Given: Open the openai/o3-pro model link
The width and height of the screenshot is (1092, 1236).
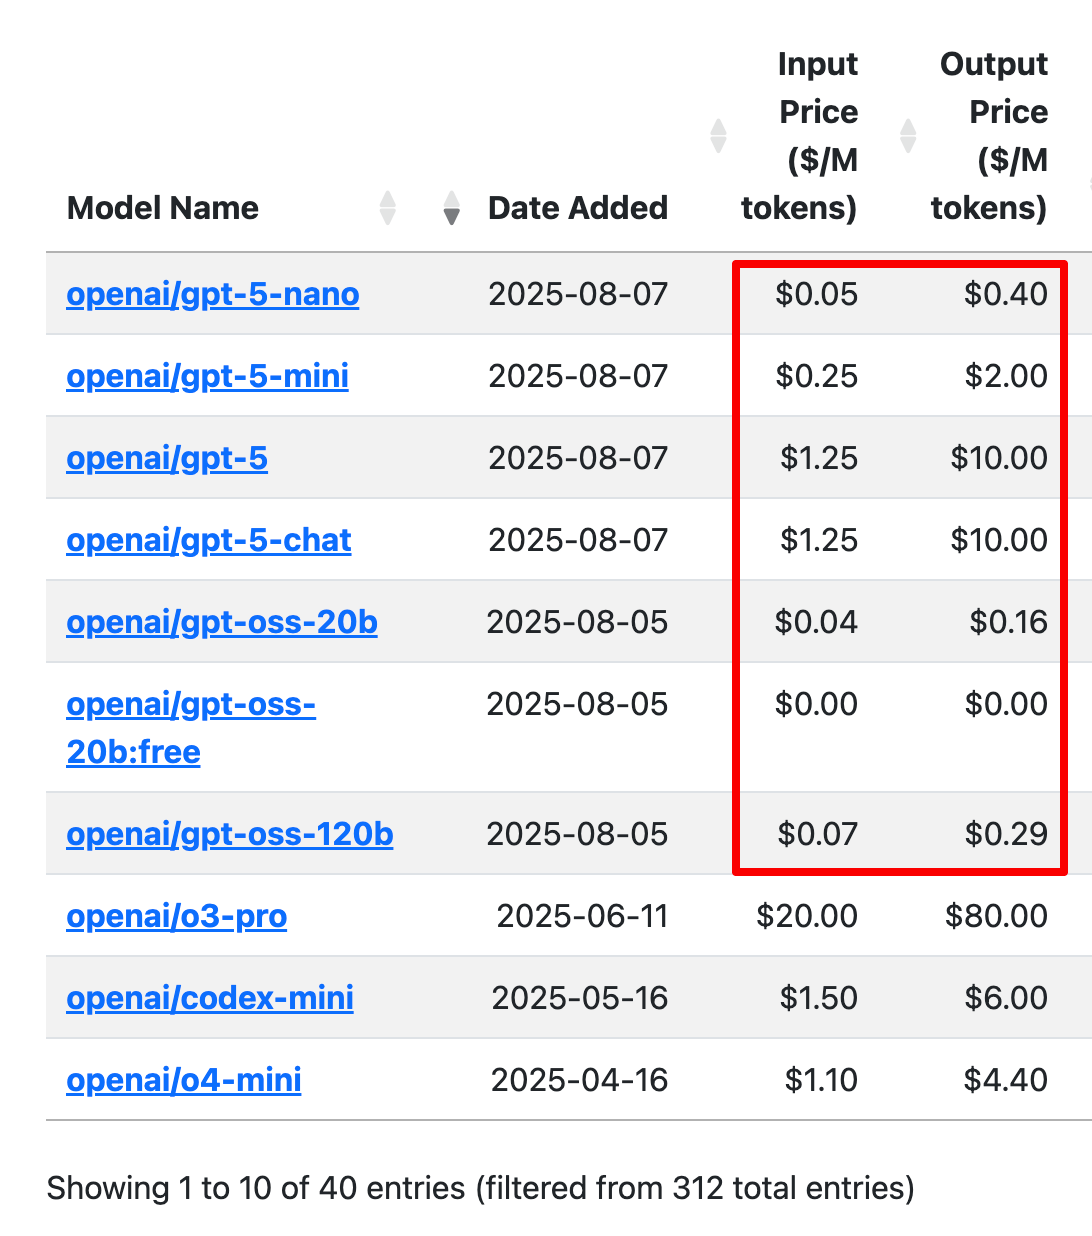Looking at the screenshot, I should click(177, 916).
